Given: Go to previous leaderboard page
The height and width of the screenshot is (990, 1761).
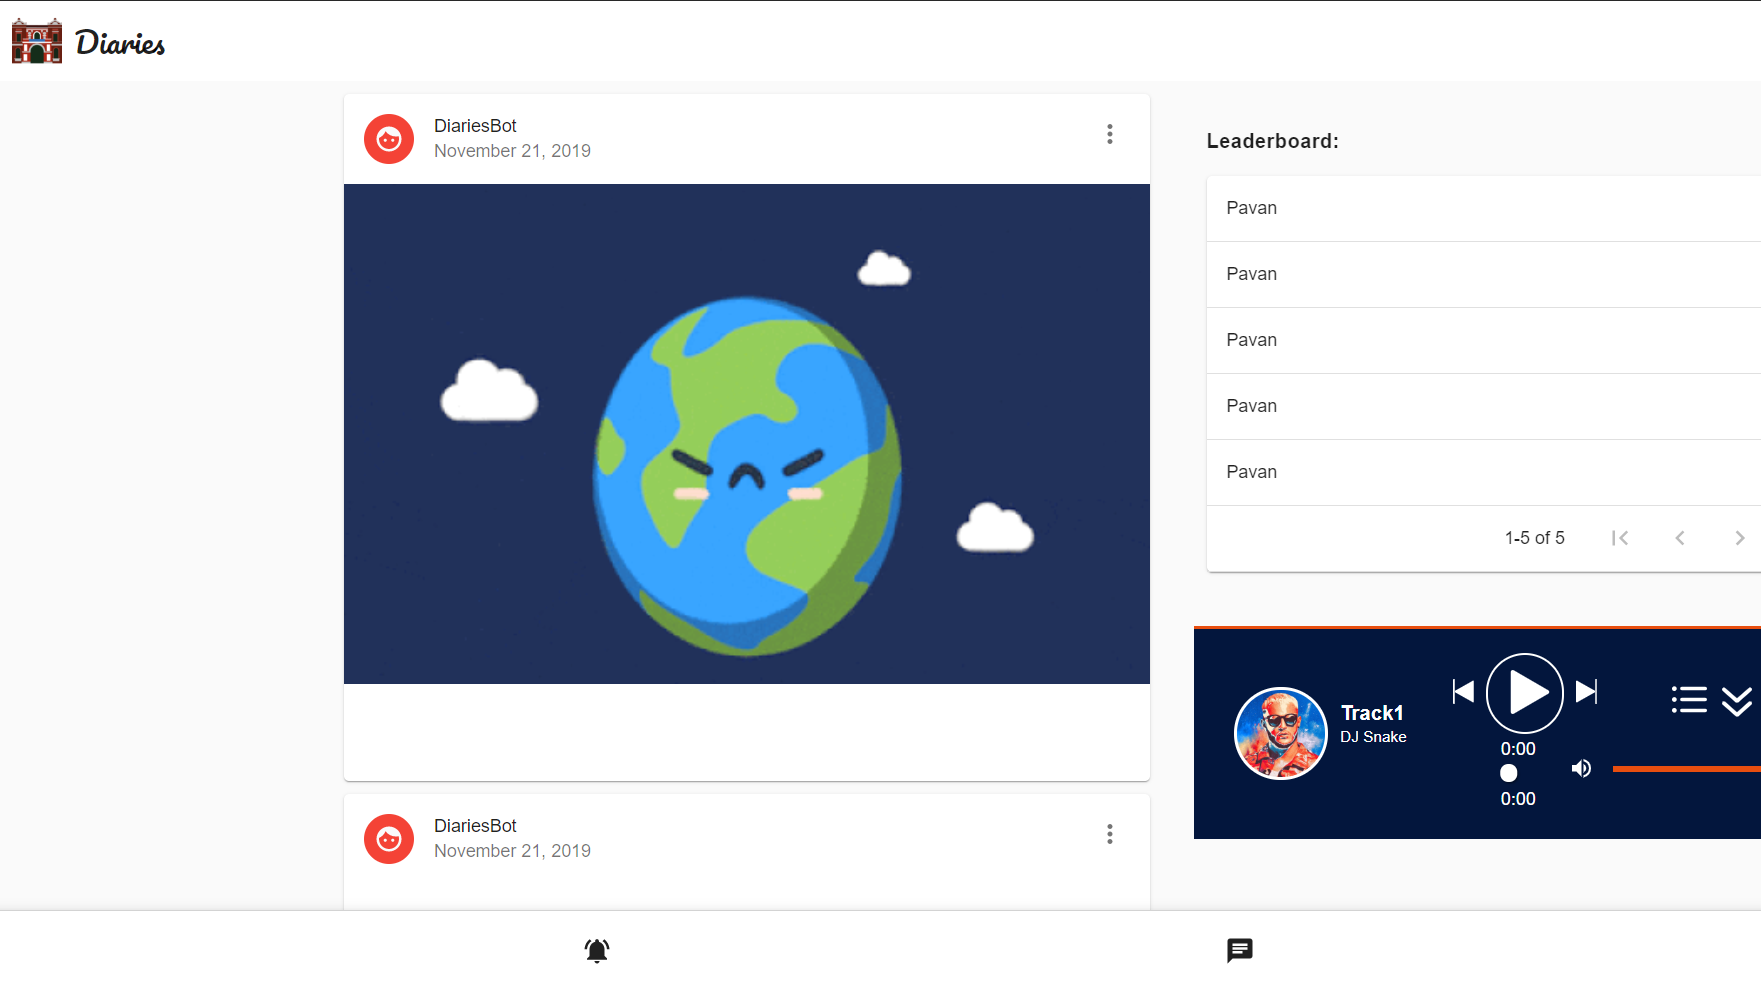Looking at the screenshot, I should click(1680, 538).
